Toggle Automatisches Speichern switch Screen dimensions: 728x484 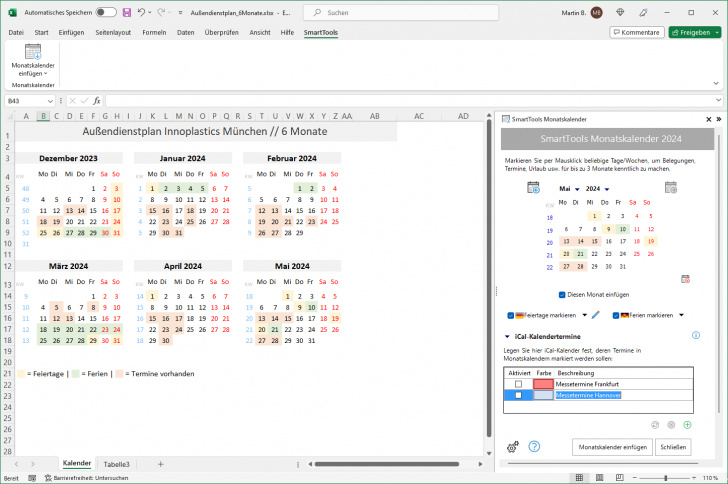(105, 12)
